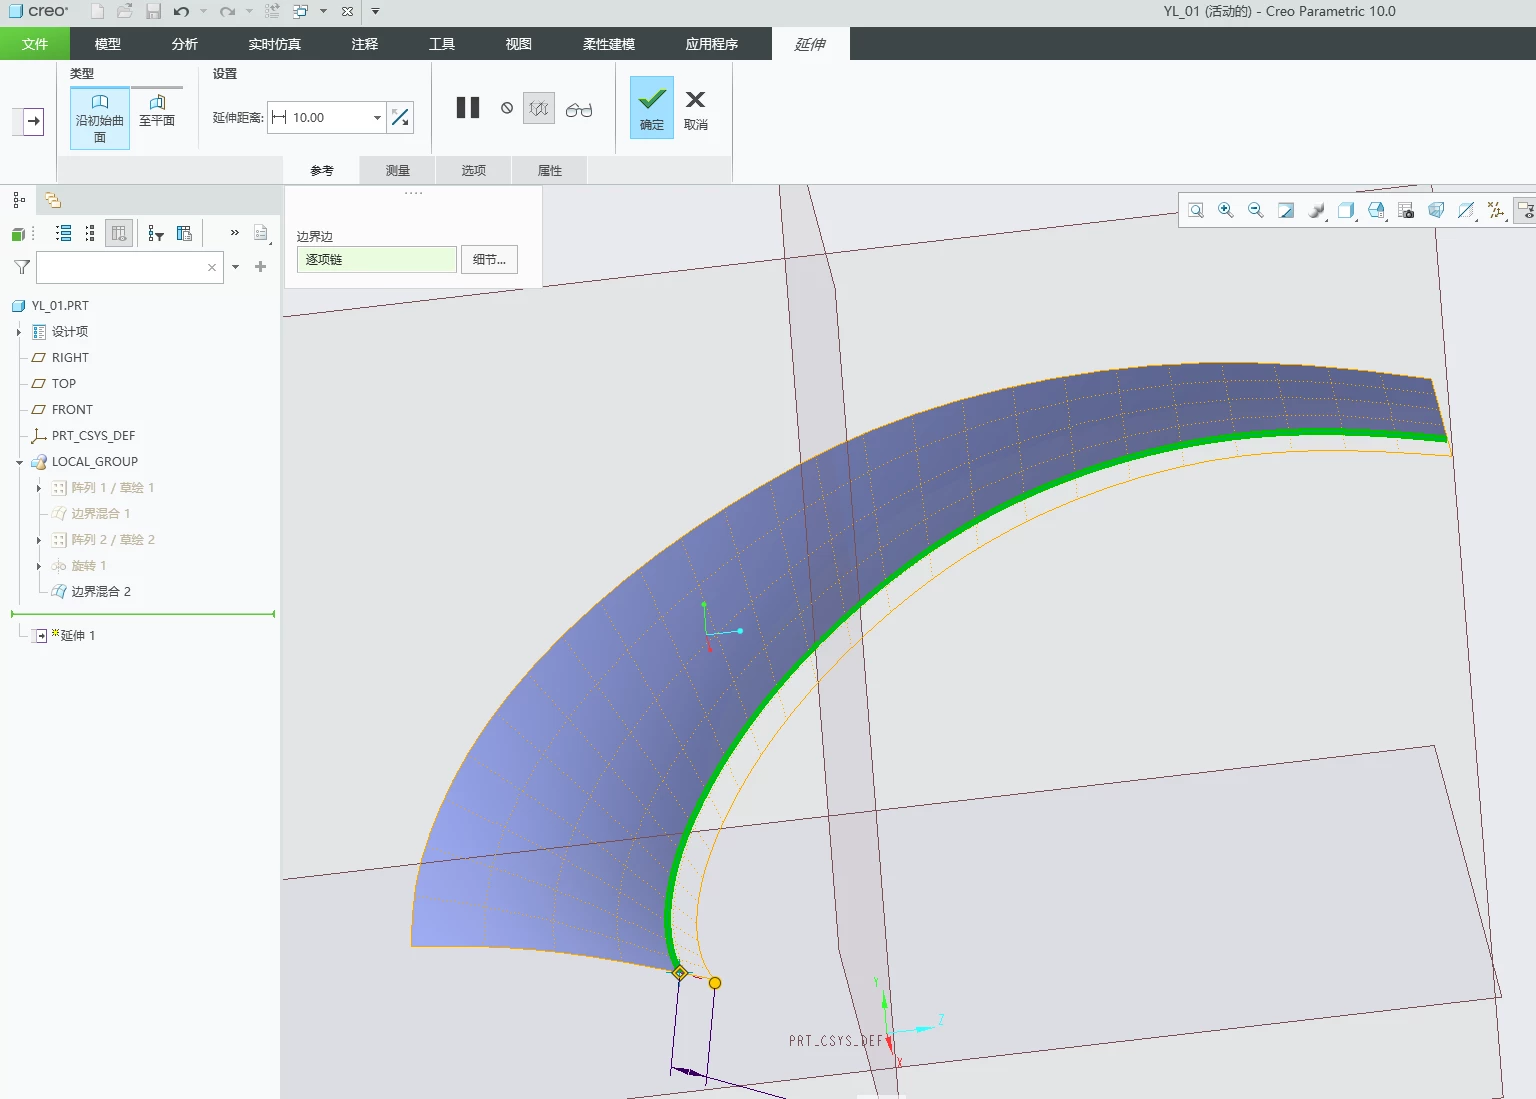The height and width of the screenshot is (1099, 1536).
Task: Click the Open file folder icon
Action: (125, 11)
